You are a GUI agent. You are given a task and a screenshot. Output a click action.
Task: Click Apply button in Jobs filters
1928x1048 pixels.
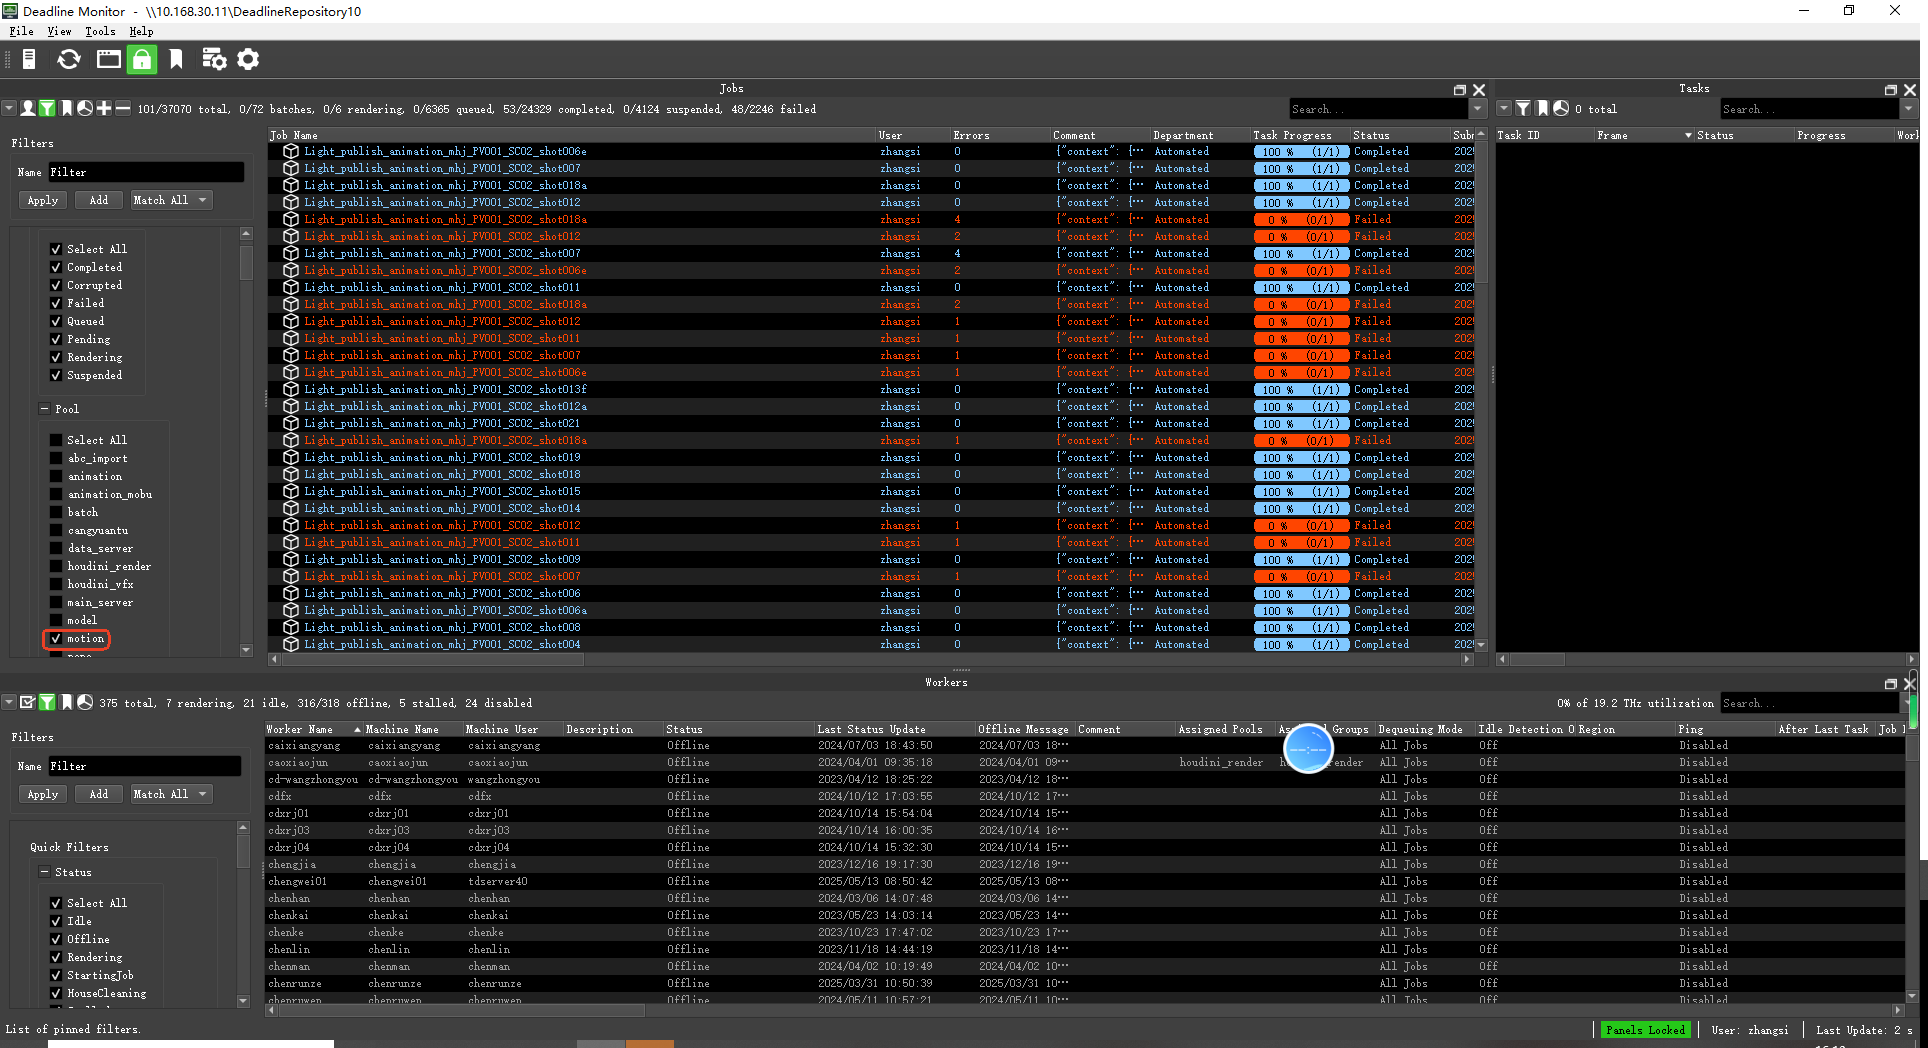coord(43,200)
